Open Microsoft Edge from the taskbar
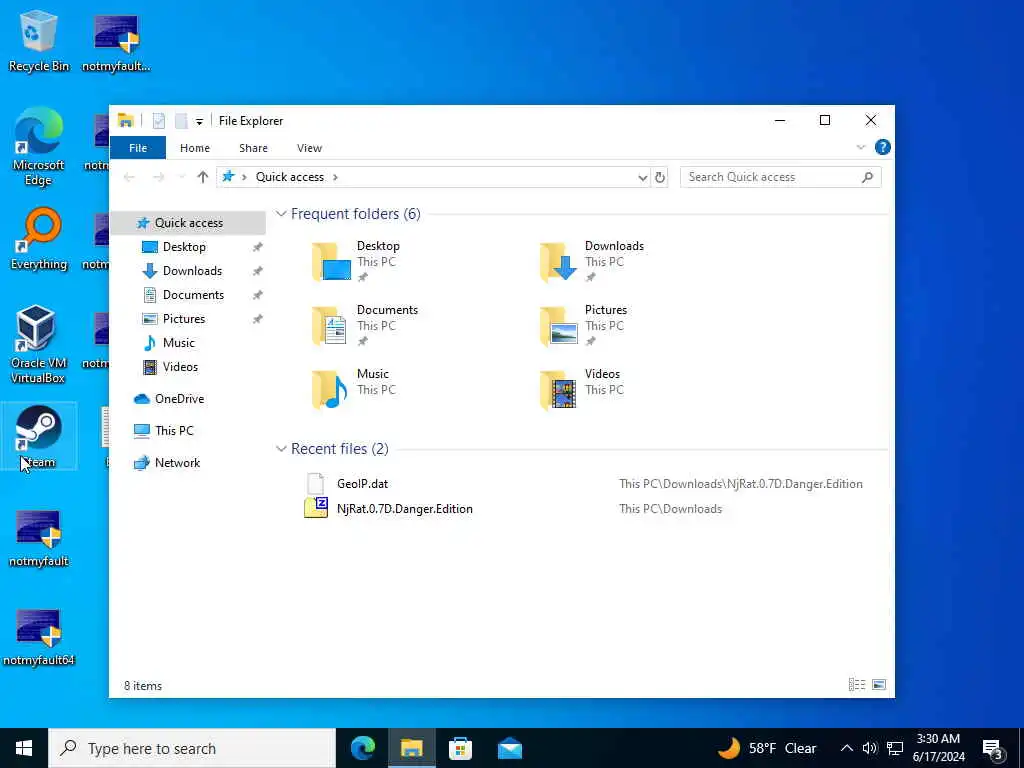This screenshot has height=768, width=1024. (362, 748)
